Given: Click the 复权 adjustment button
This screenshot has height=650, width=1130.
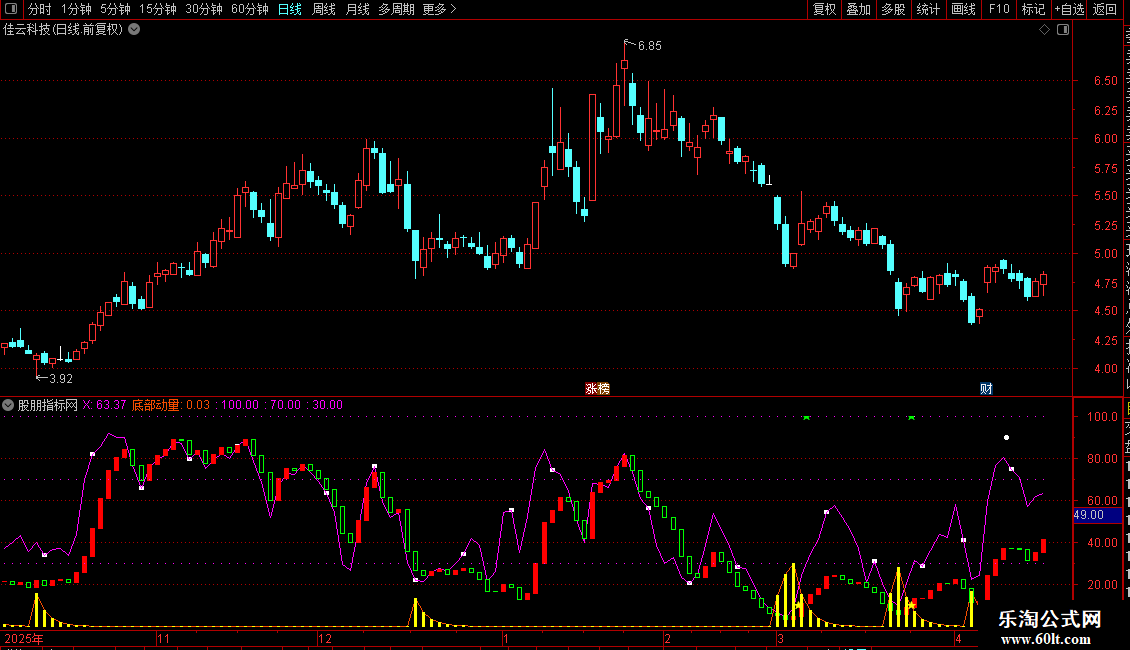Looking at the screenshot, I should [x=824, y=9].
